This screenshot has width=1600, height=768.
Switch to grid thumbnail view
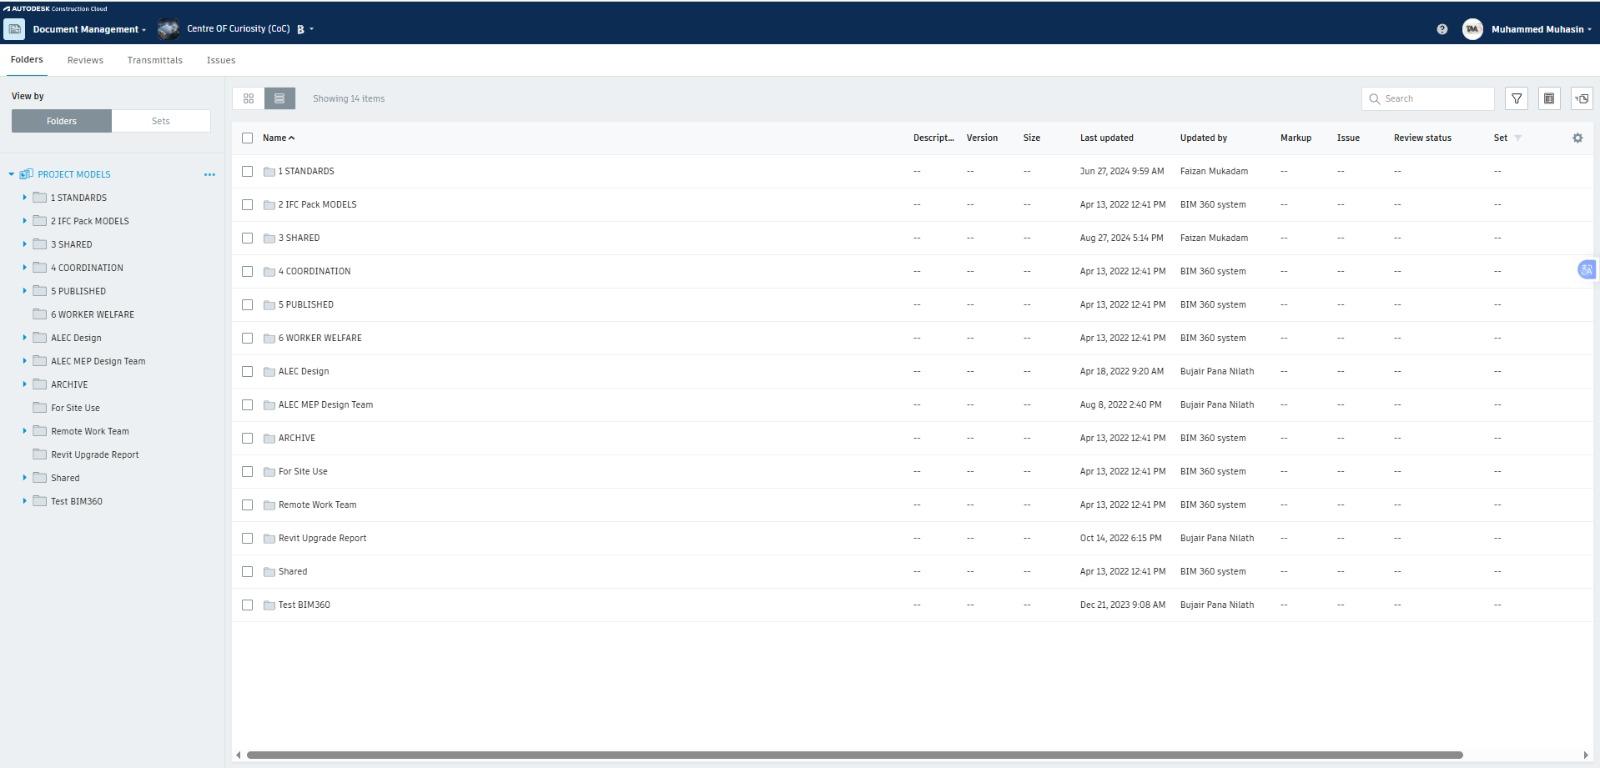(x=248, y=98)
